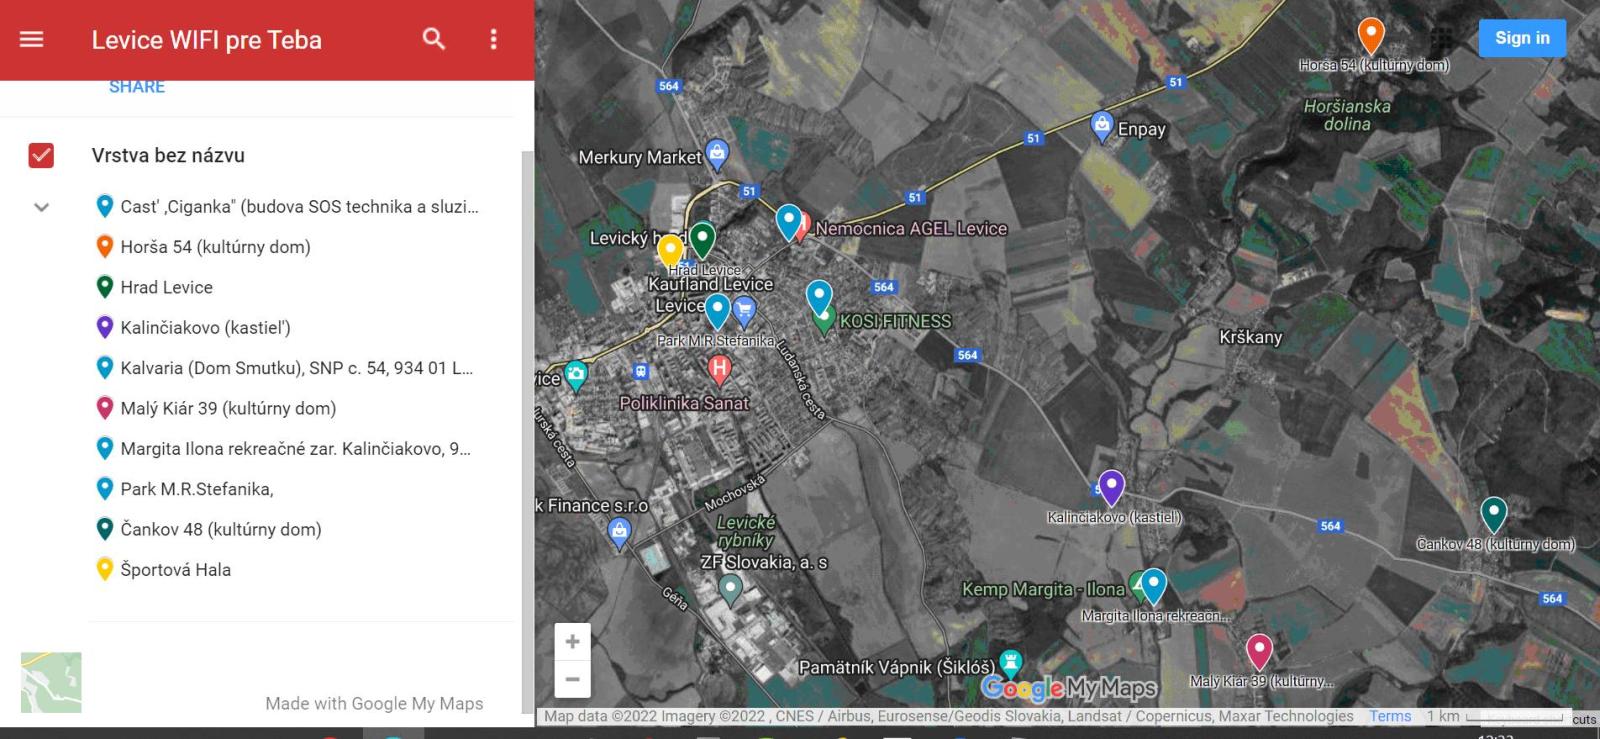Click Made with Google My Maps
This screenshot has width=1600, height=739.
coord(374,703)
